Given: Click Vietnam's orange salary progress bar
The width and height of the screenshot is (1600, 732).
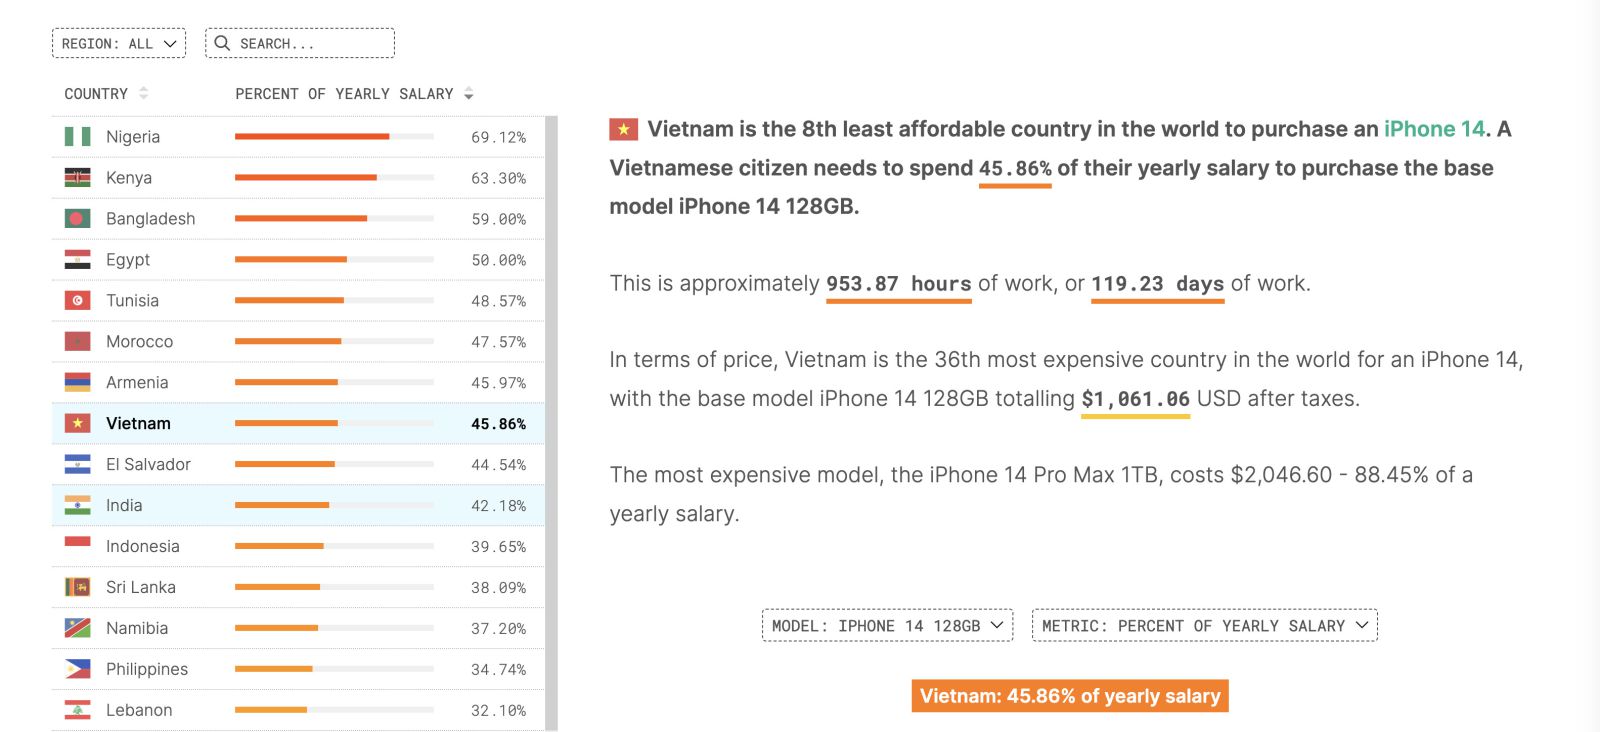Looking at the screenshot, I should 285,422.
